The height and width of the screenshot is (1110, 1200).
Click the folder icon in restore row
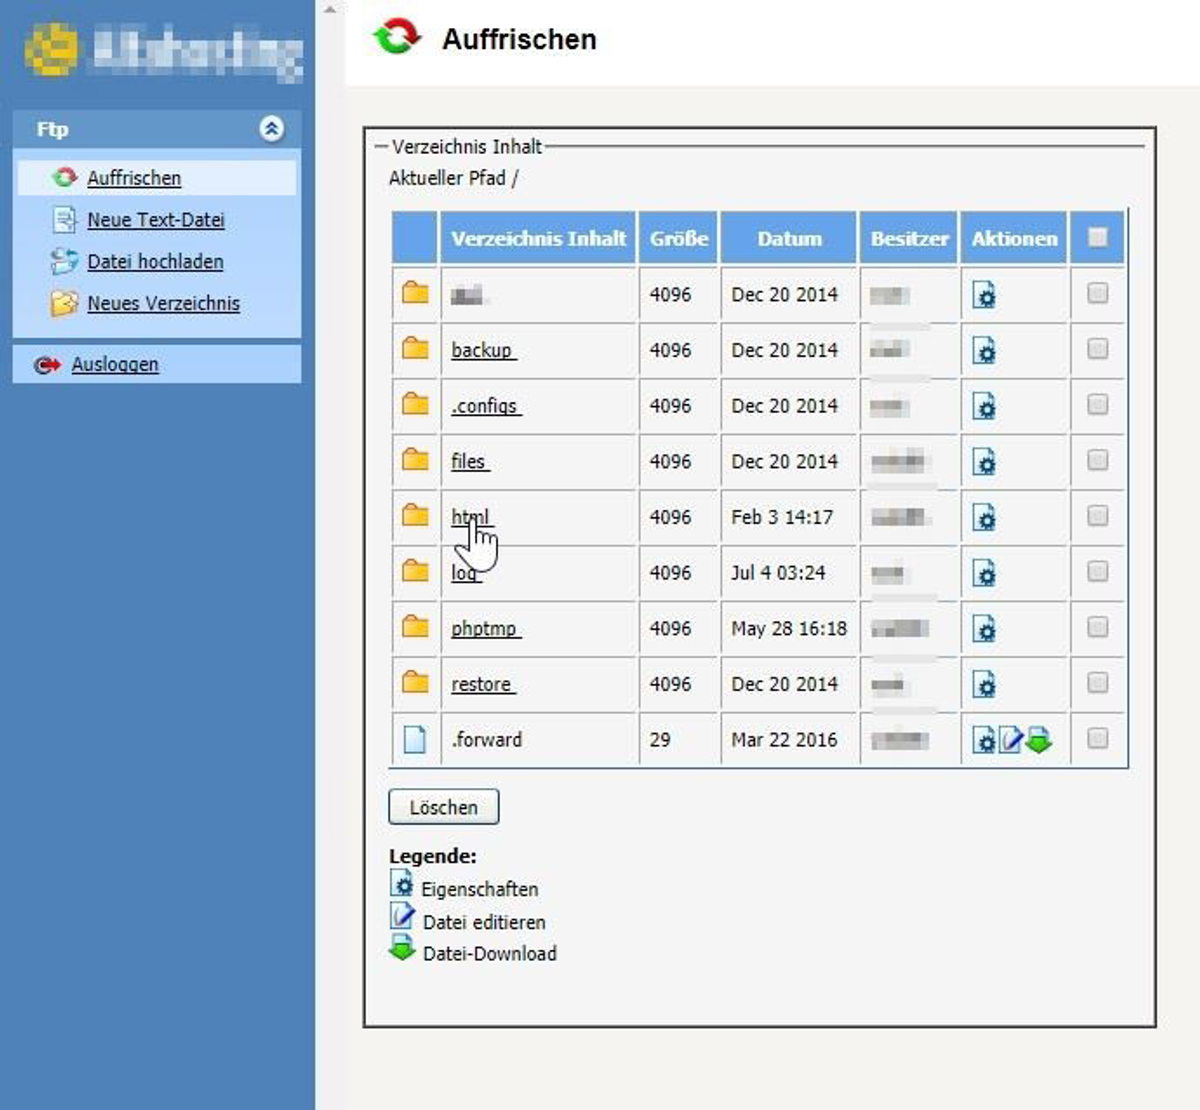(x=415, y=683)
